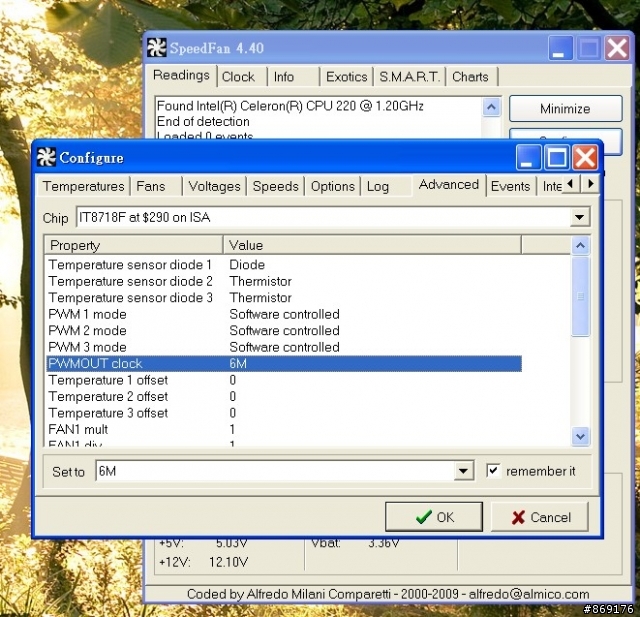Screen dimensions: 640x617
Task: Select the highlighted 'PWMOUT clock' row
Action: 284,364
